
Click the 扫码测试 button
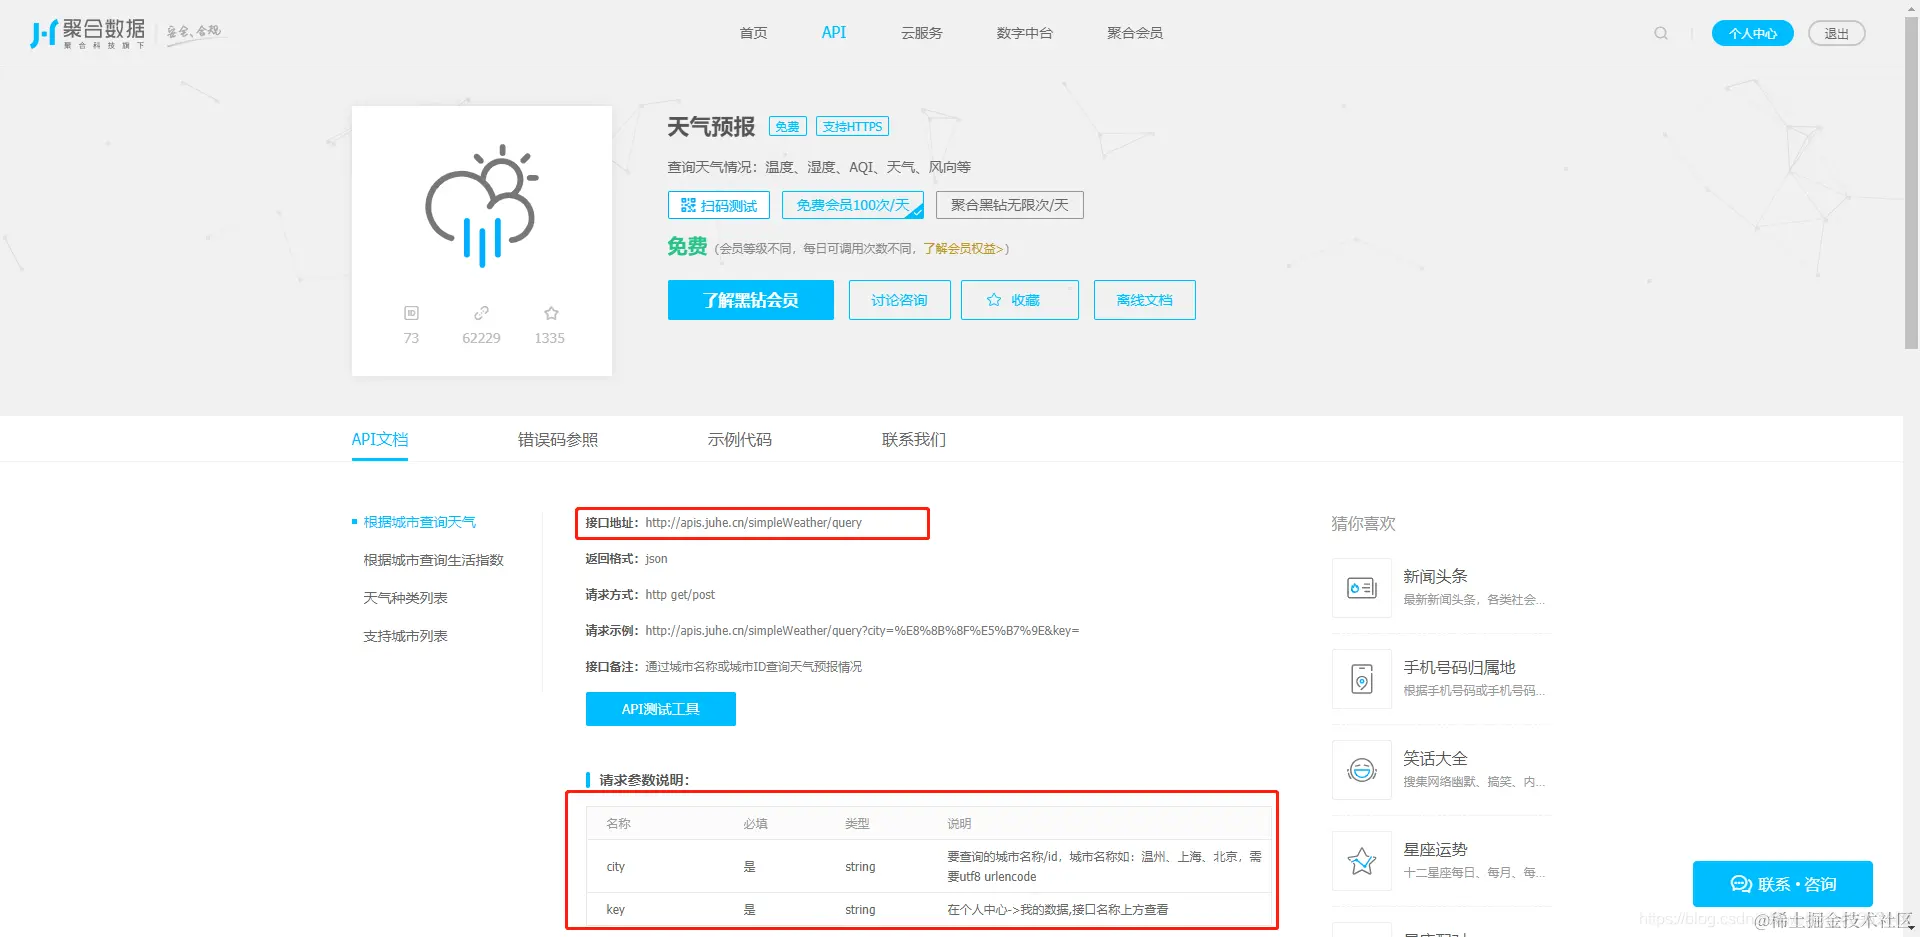click(719, 205)
